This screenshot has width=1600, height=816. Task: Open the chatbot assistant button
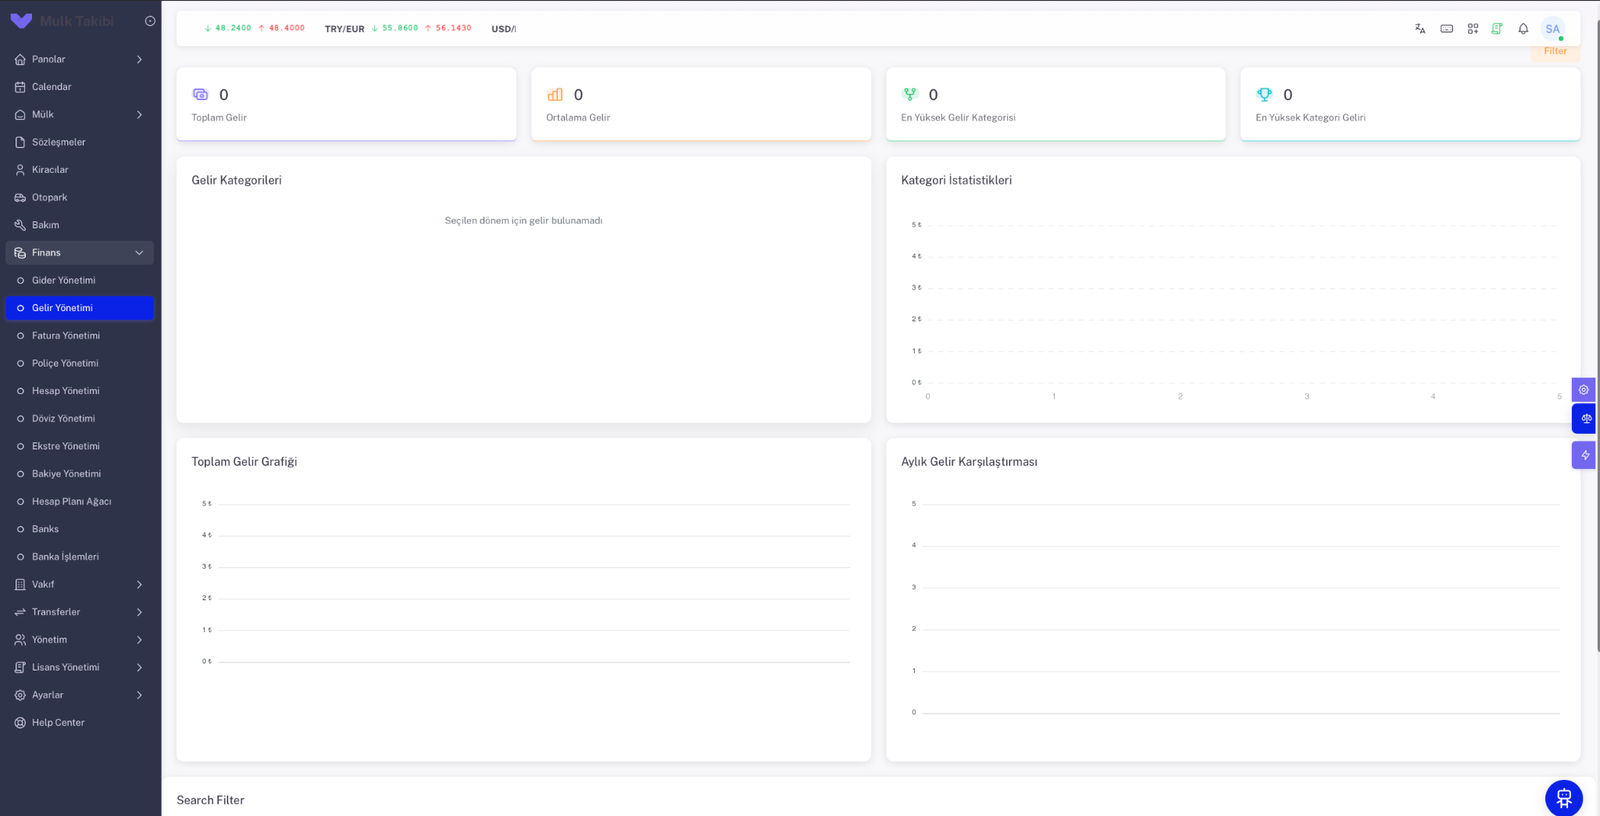(1564, 798)
